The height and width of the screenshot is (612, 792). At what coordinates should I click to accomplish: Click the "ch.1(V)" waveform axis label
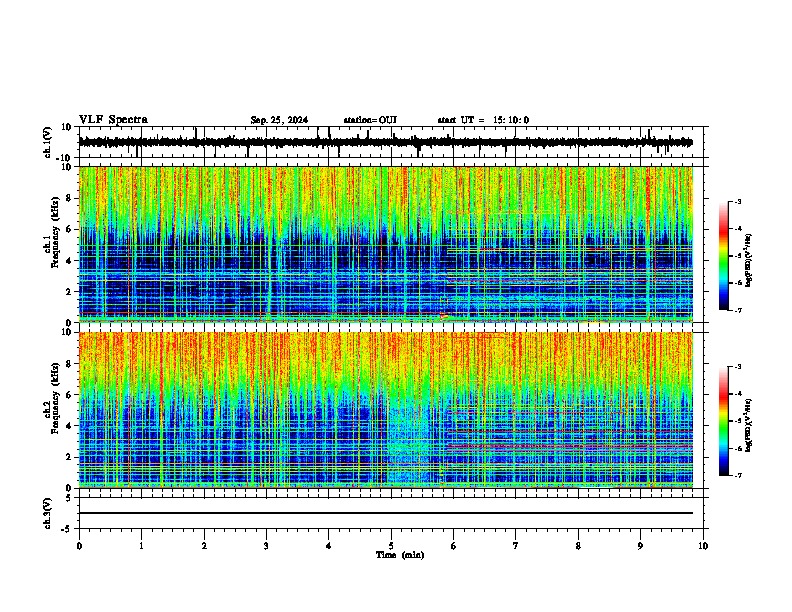click(x=48, y=142)
